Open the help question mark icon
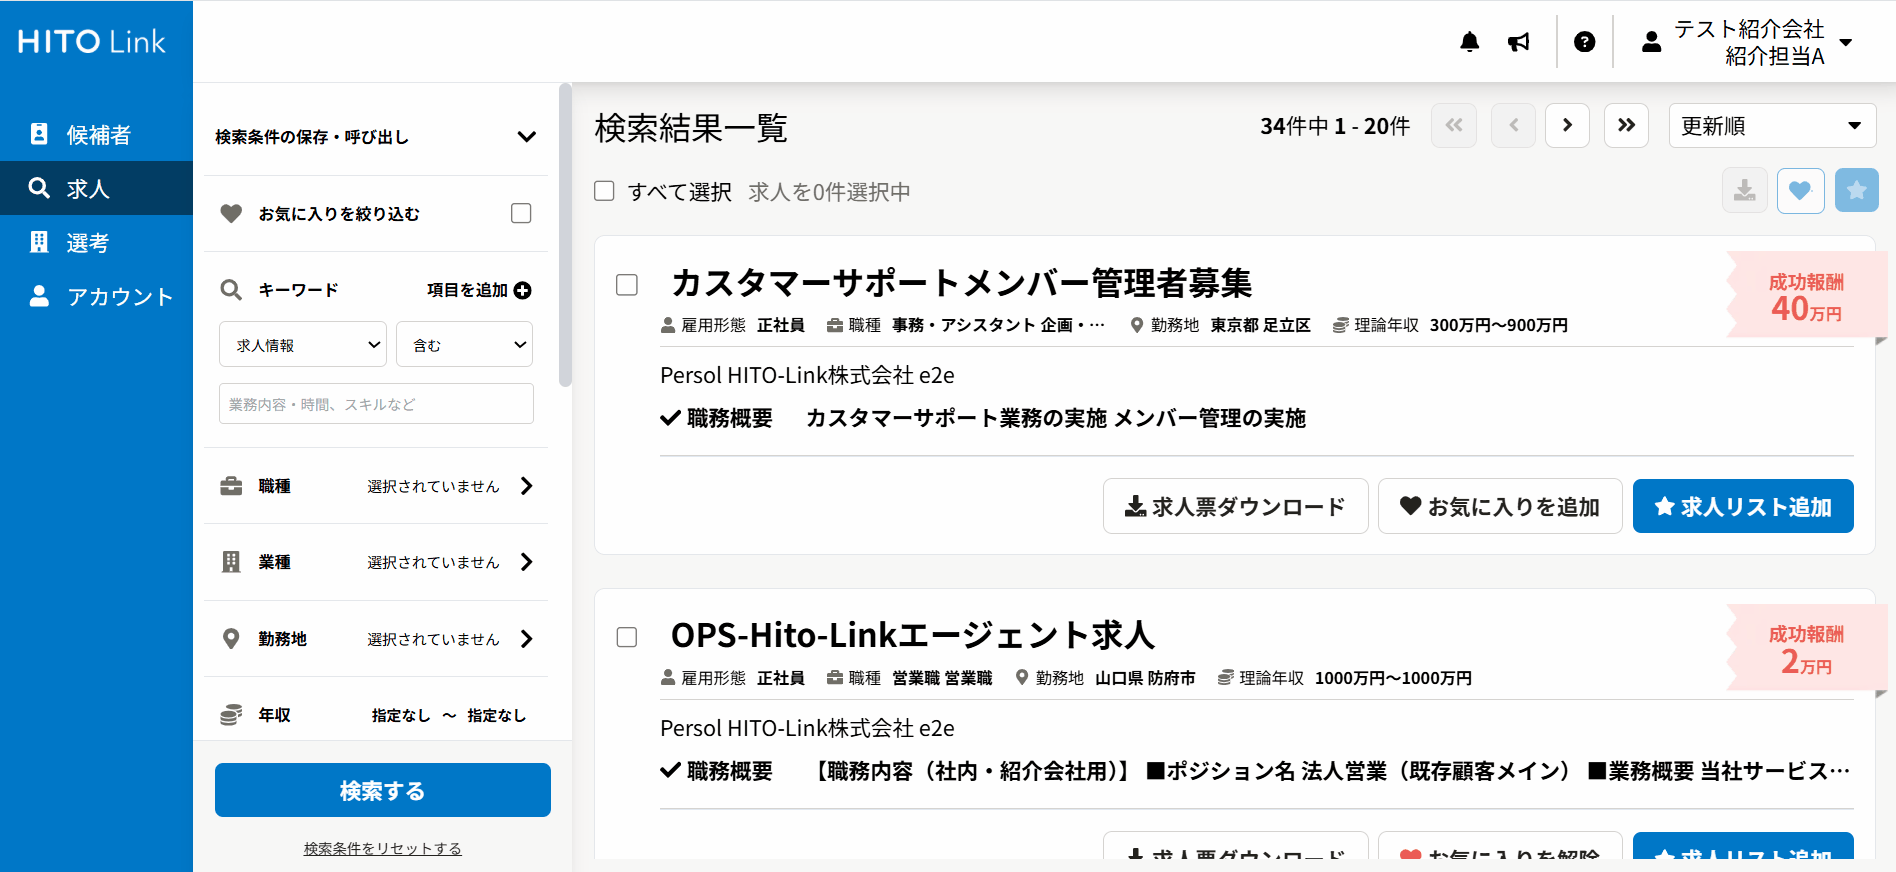Screen dimensions: 1896x872 pyautogui.click(x=1584, y=42)
